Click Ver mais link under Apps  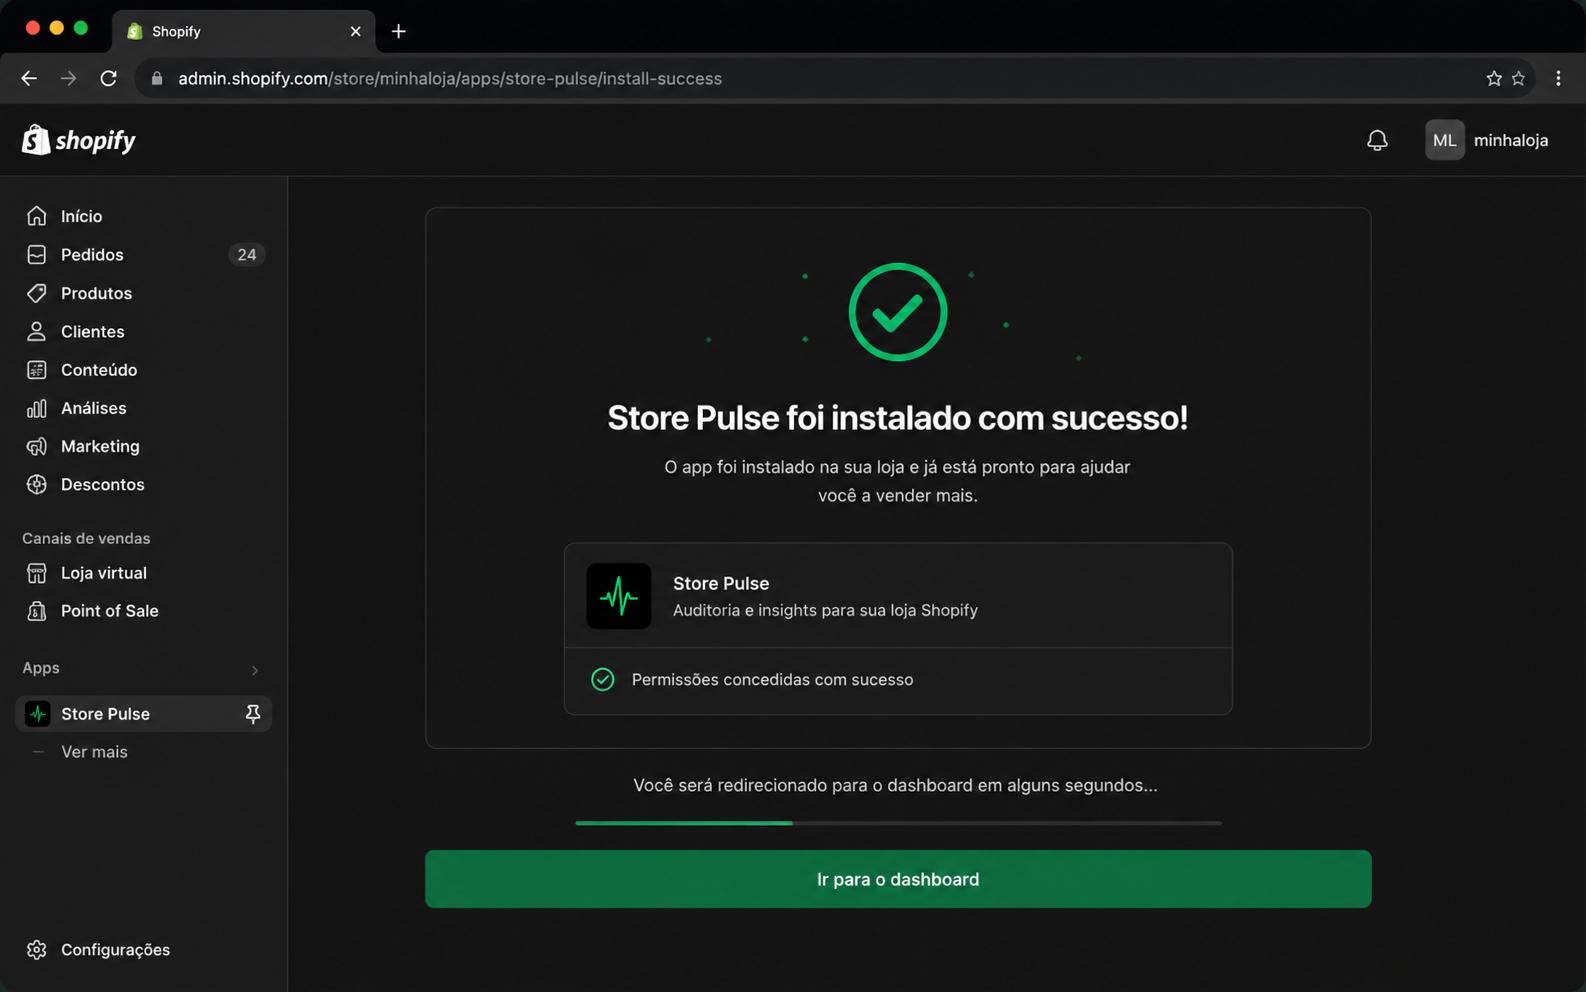94,752
